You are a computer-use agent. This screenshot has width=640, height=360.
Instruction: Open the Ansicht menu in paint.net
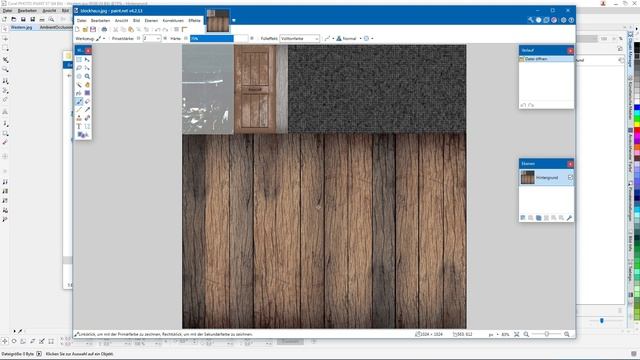[121, 20]
